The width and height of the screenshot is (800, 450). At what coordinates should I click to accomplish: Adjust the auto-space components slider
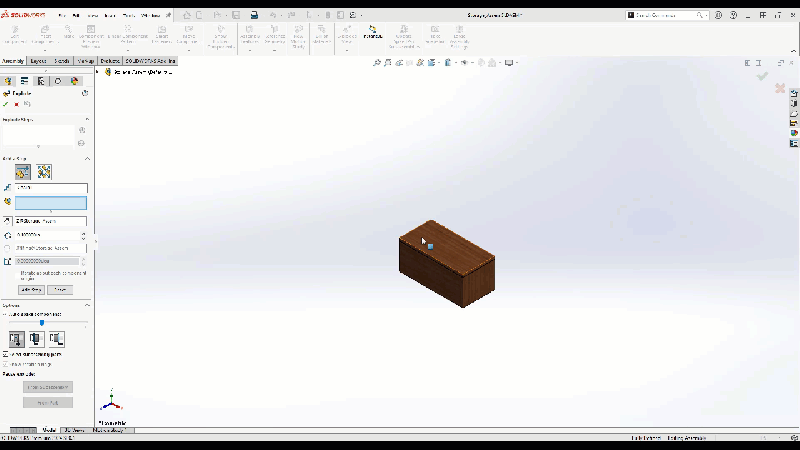42,322
